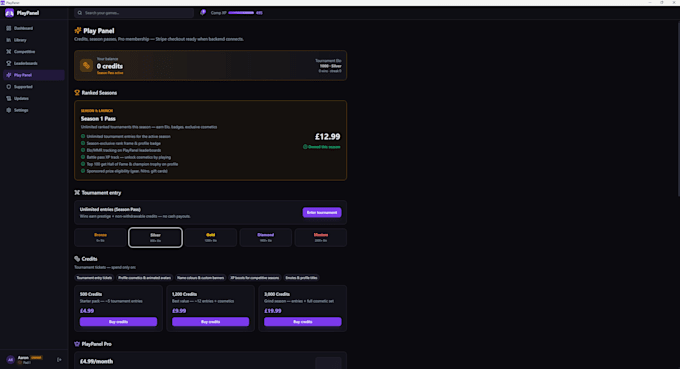This screenshot has height=369, width=680.
Task: Click the £12.99 season pass price
Action: click(x=327, y=137)
